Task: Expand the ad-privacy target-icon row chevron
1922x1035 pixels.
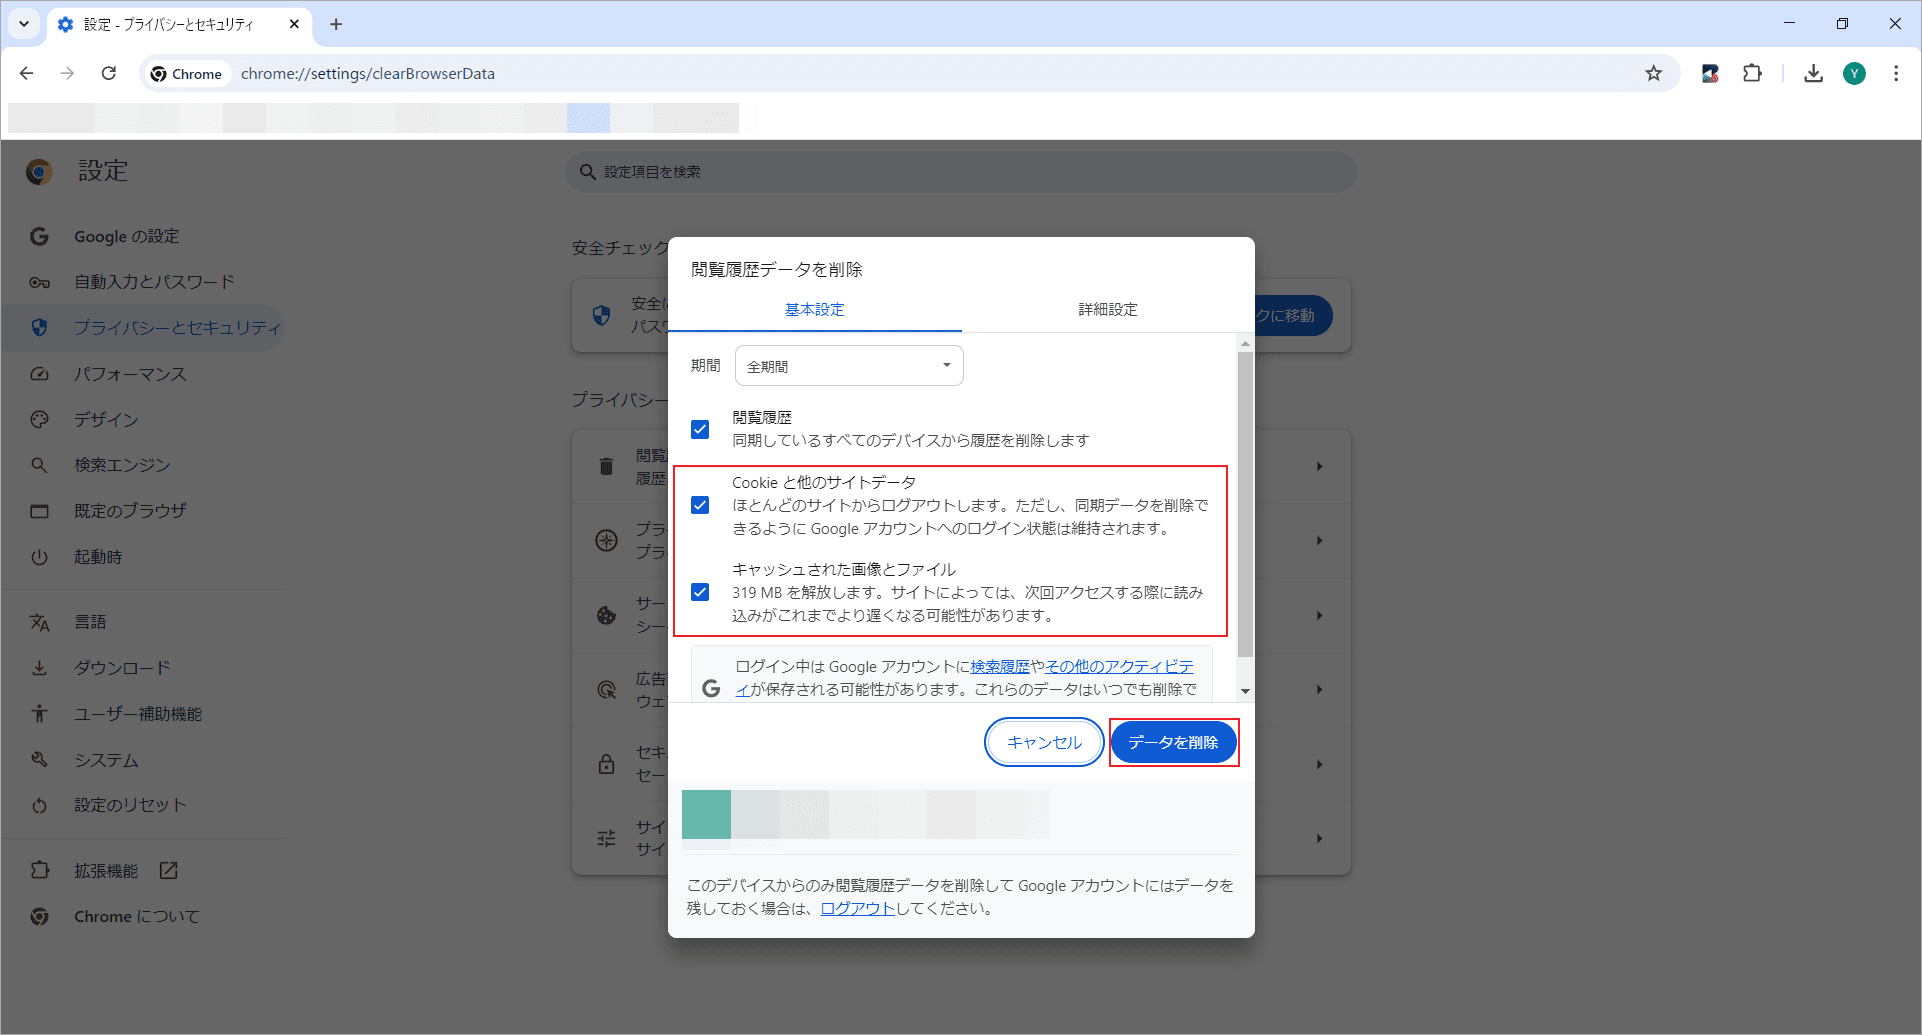Action: [1320, 689]
